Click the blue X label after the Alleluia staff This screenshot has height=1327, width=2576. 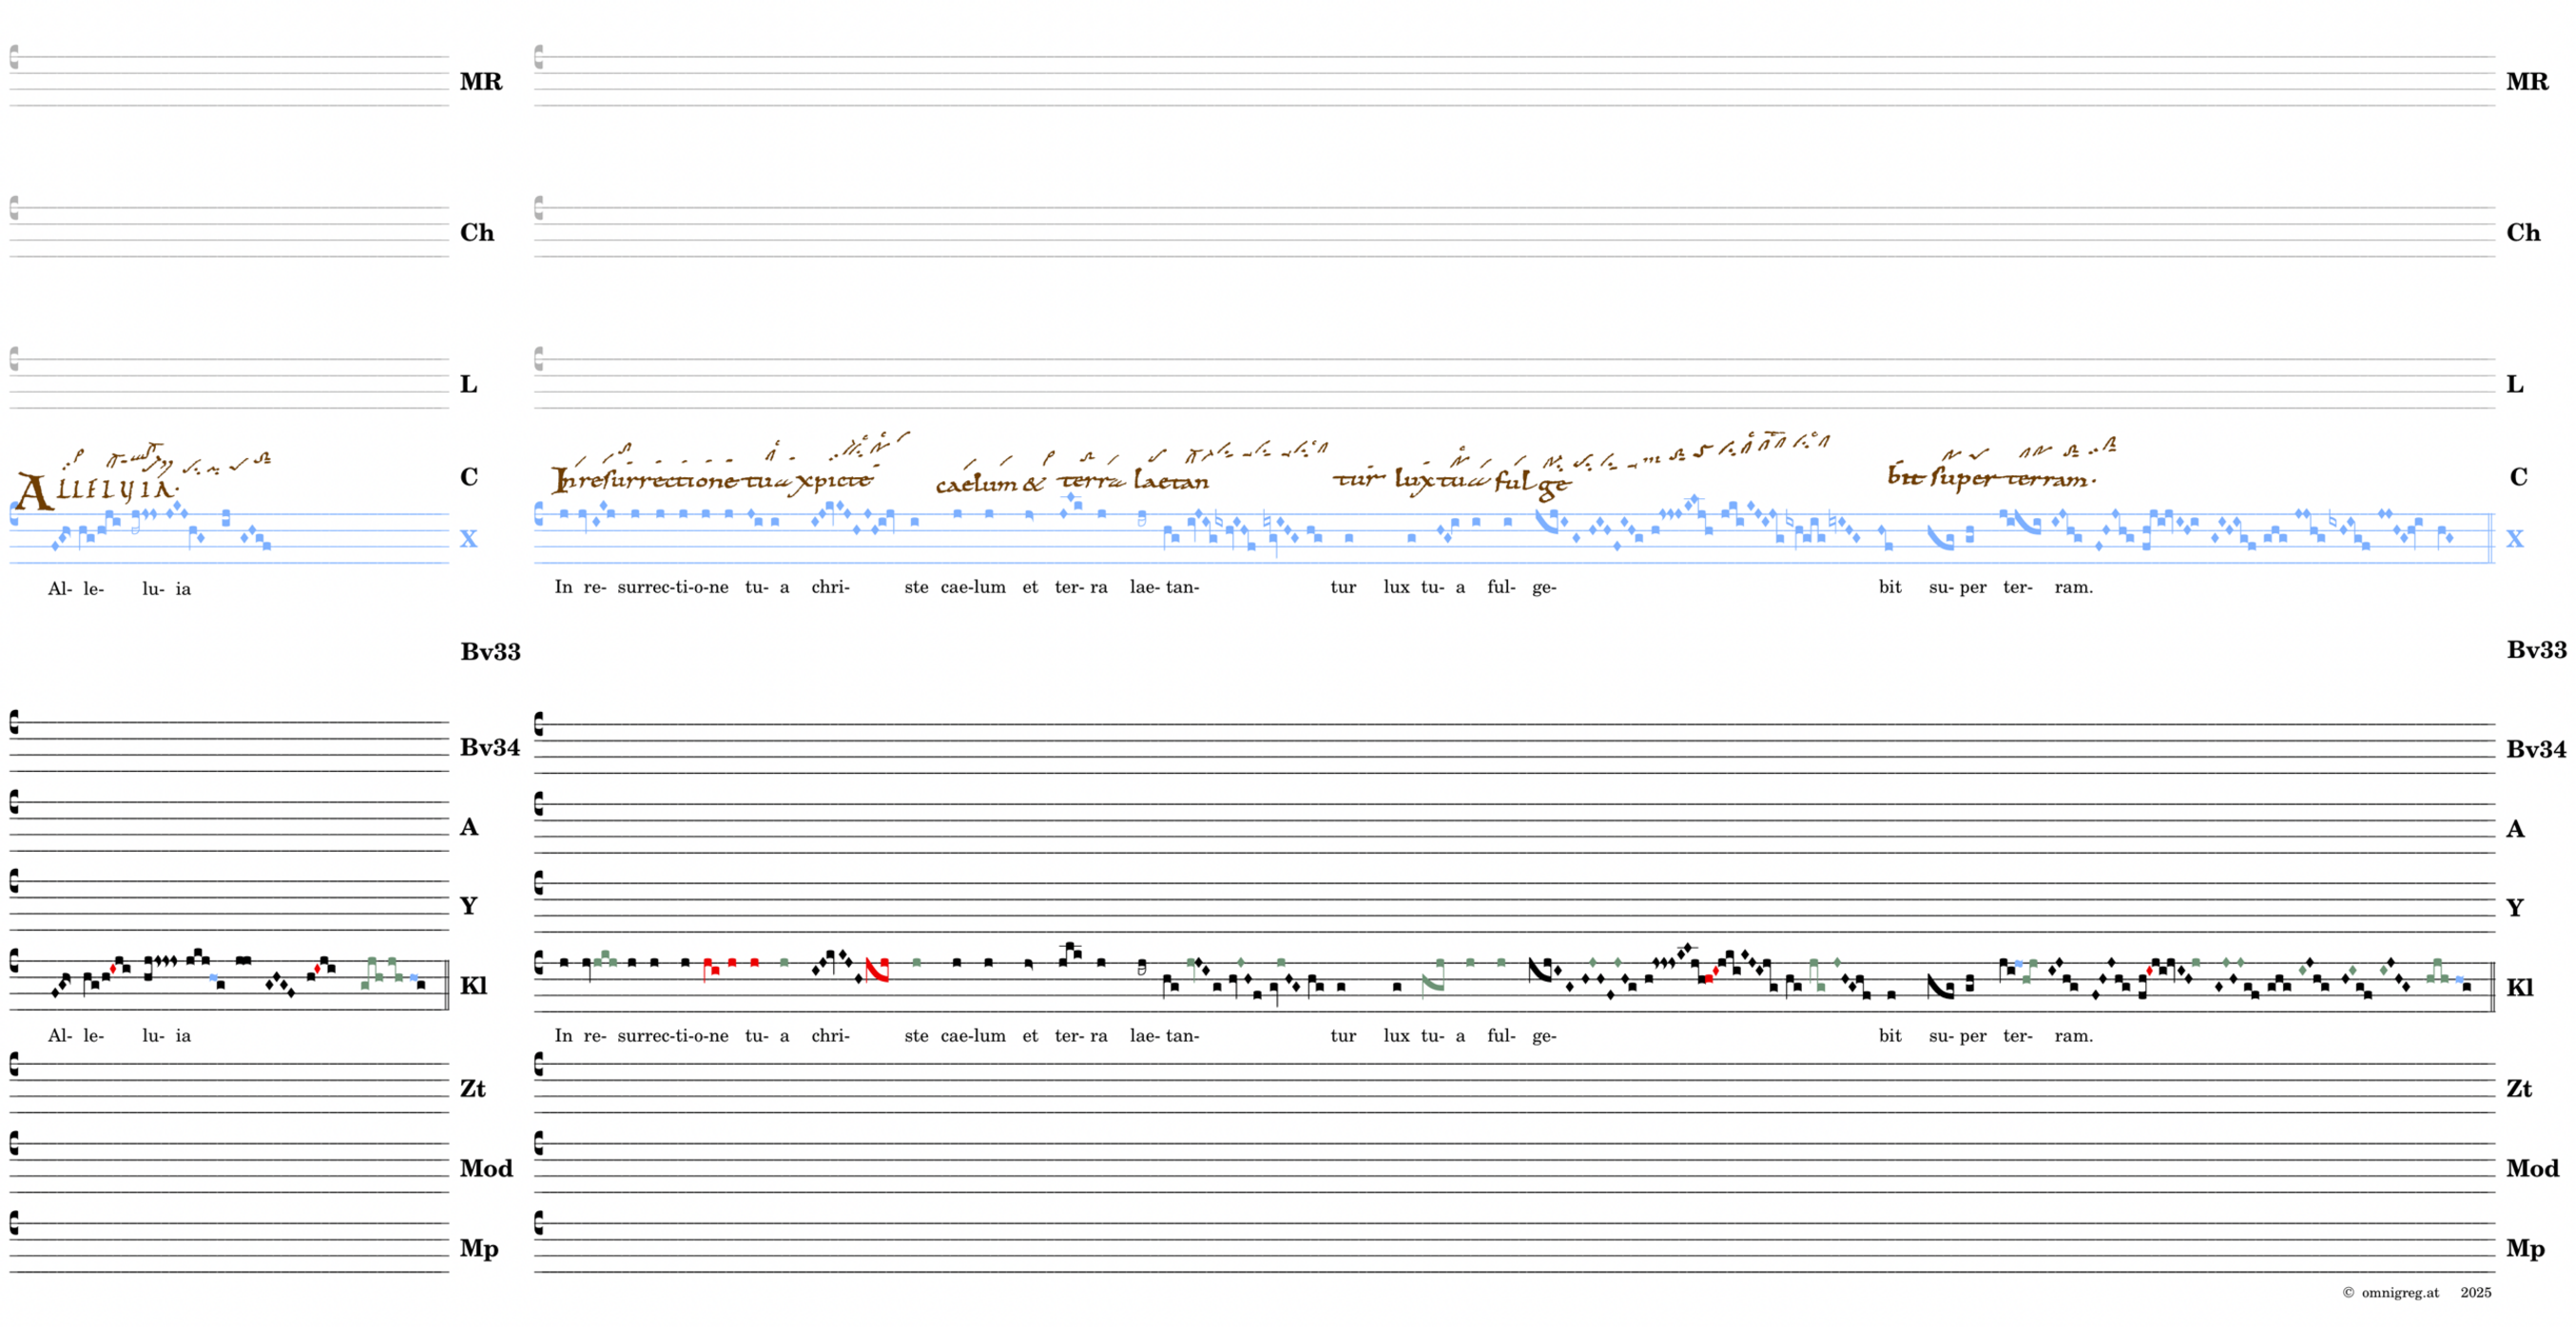click(468, 539)
